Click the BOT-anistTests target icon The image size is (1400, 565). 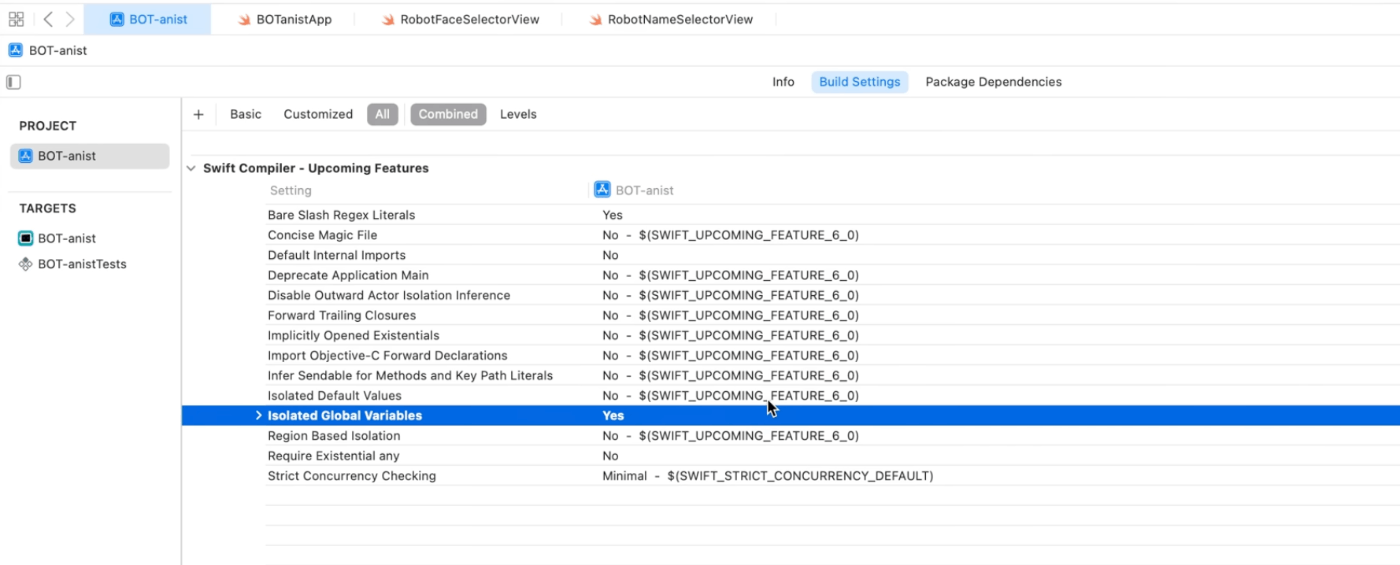click(26, 264)
